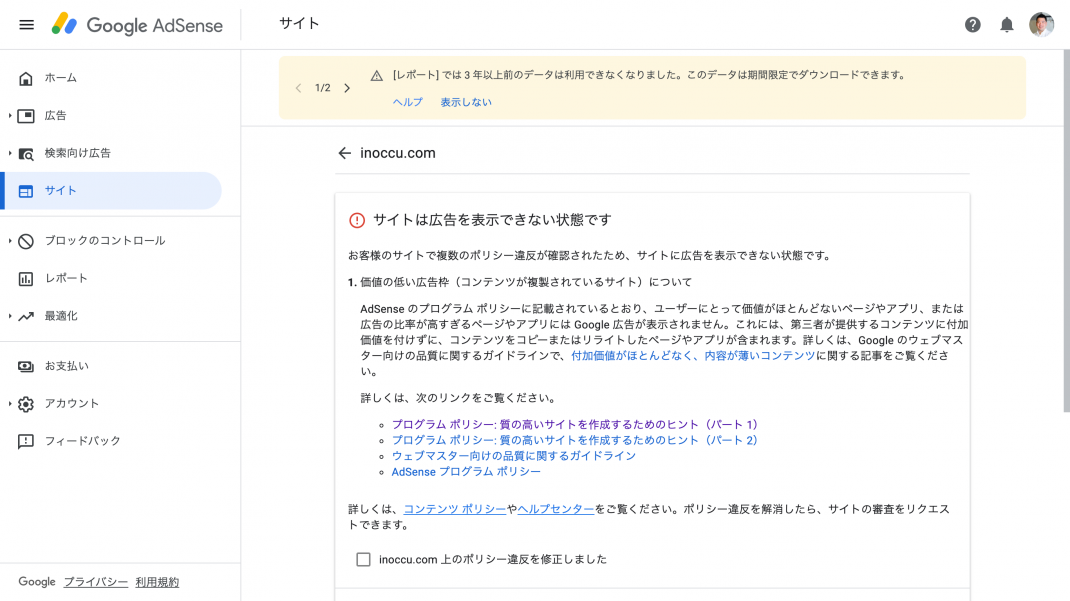The height and width of the screenshot is (601, 1070).
Task: Click the 広告 ads icon
Action: click(x=26, y=116)
